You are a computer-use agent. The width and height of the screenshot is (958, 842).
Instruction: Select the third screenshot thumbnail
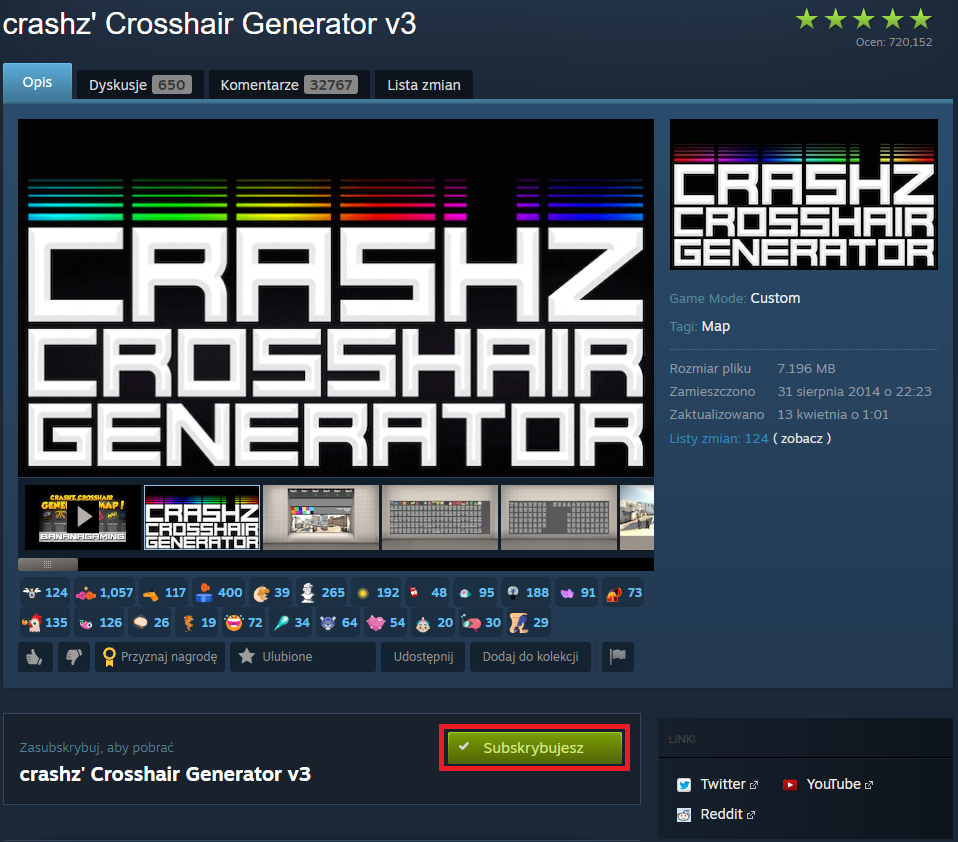point(321,517)
